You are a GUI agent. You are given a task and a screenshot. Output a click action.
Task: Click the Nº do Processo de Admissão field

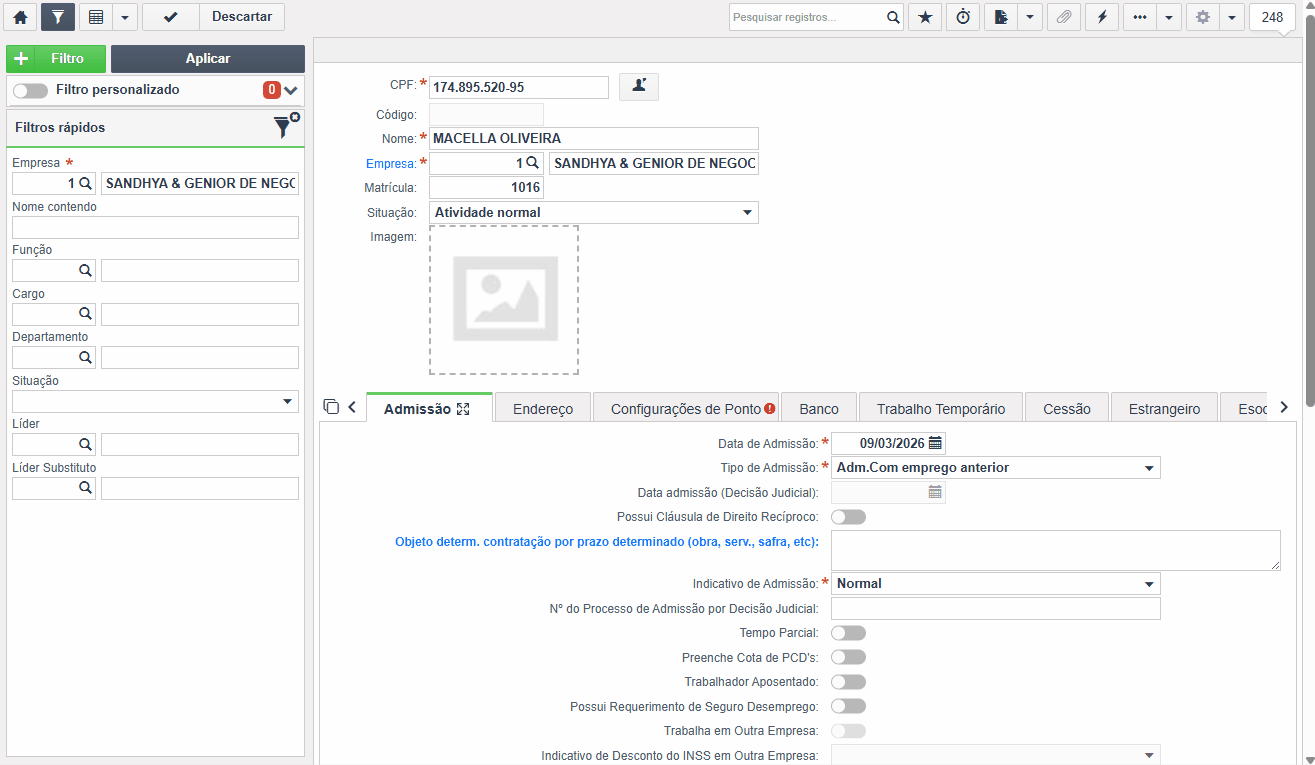(x=996, y=609)
